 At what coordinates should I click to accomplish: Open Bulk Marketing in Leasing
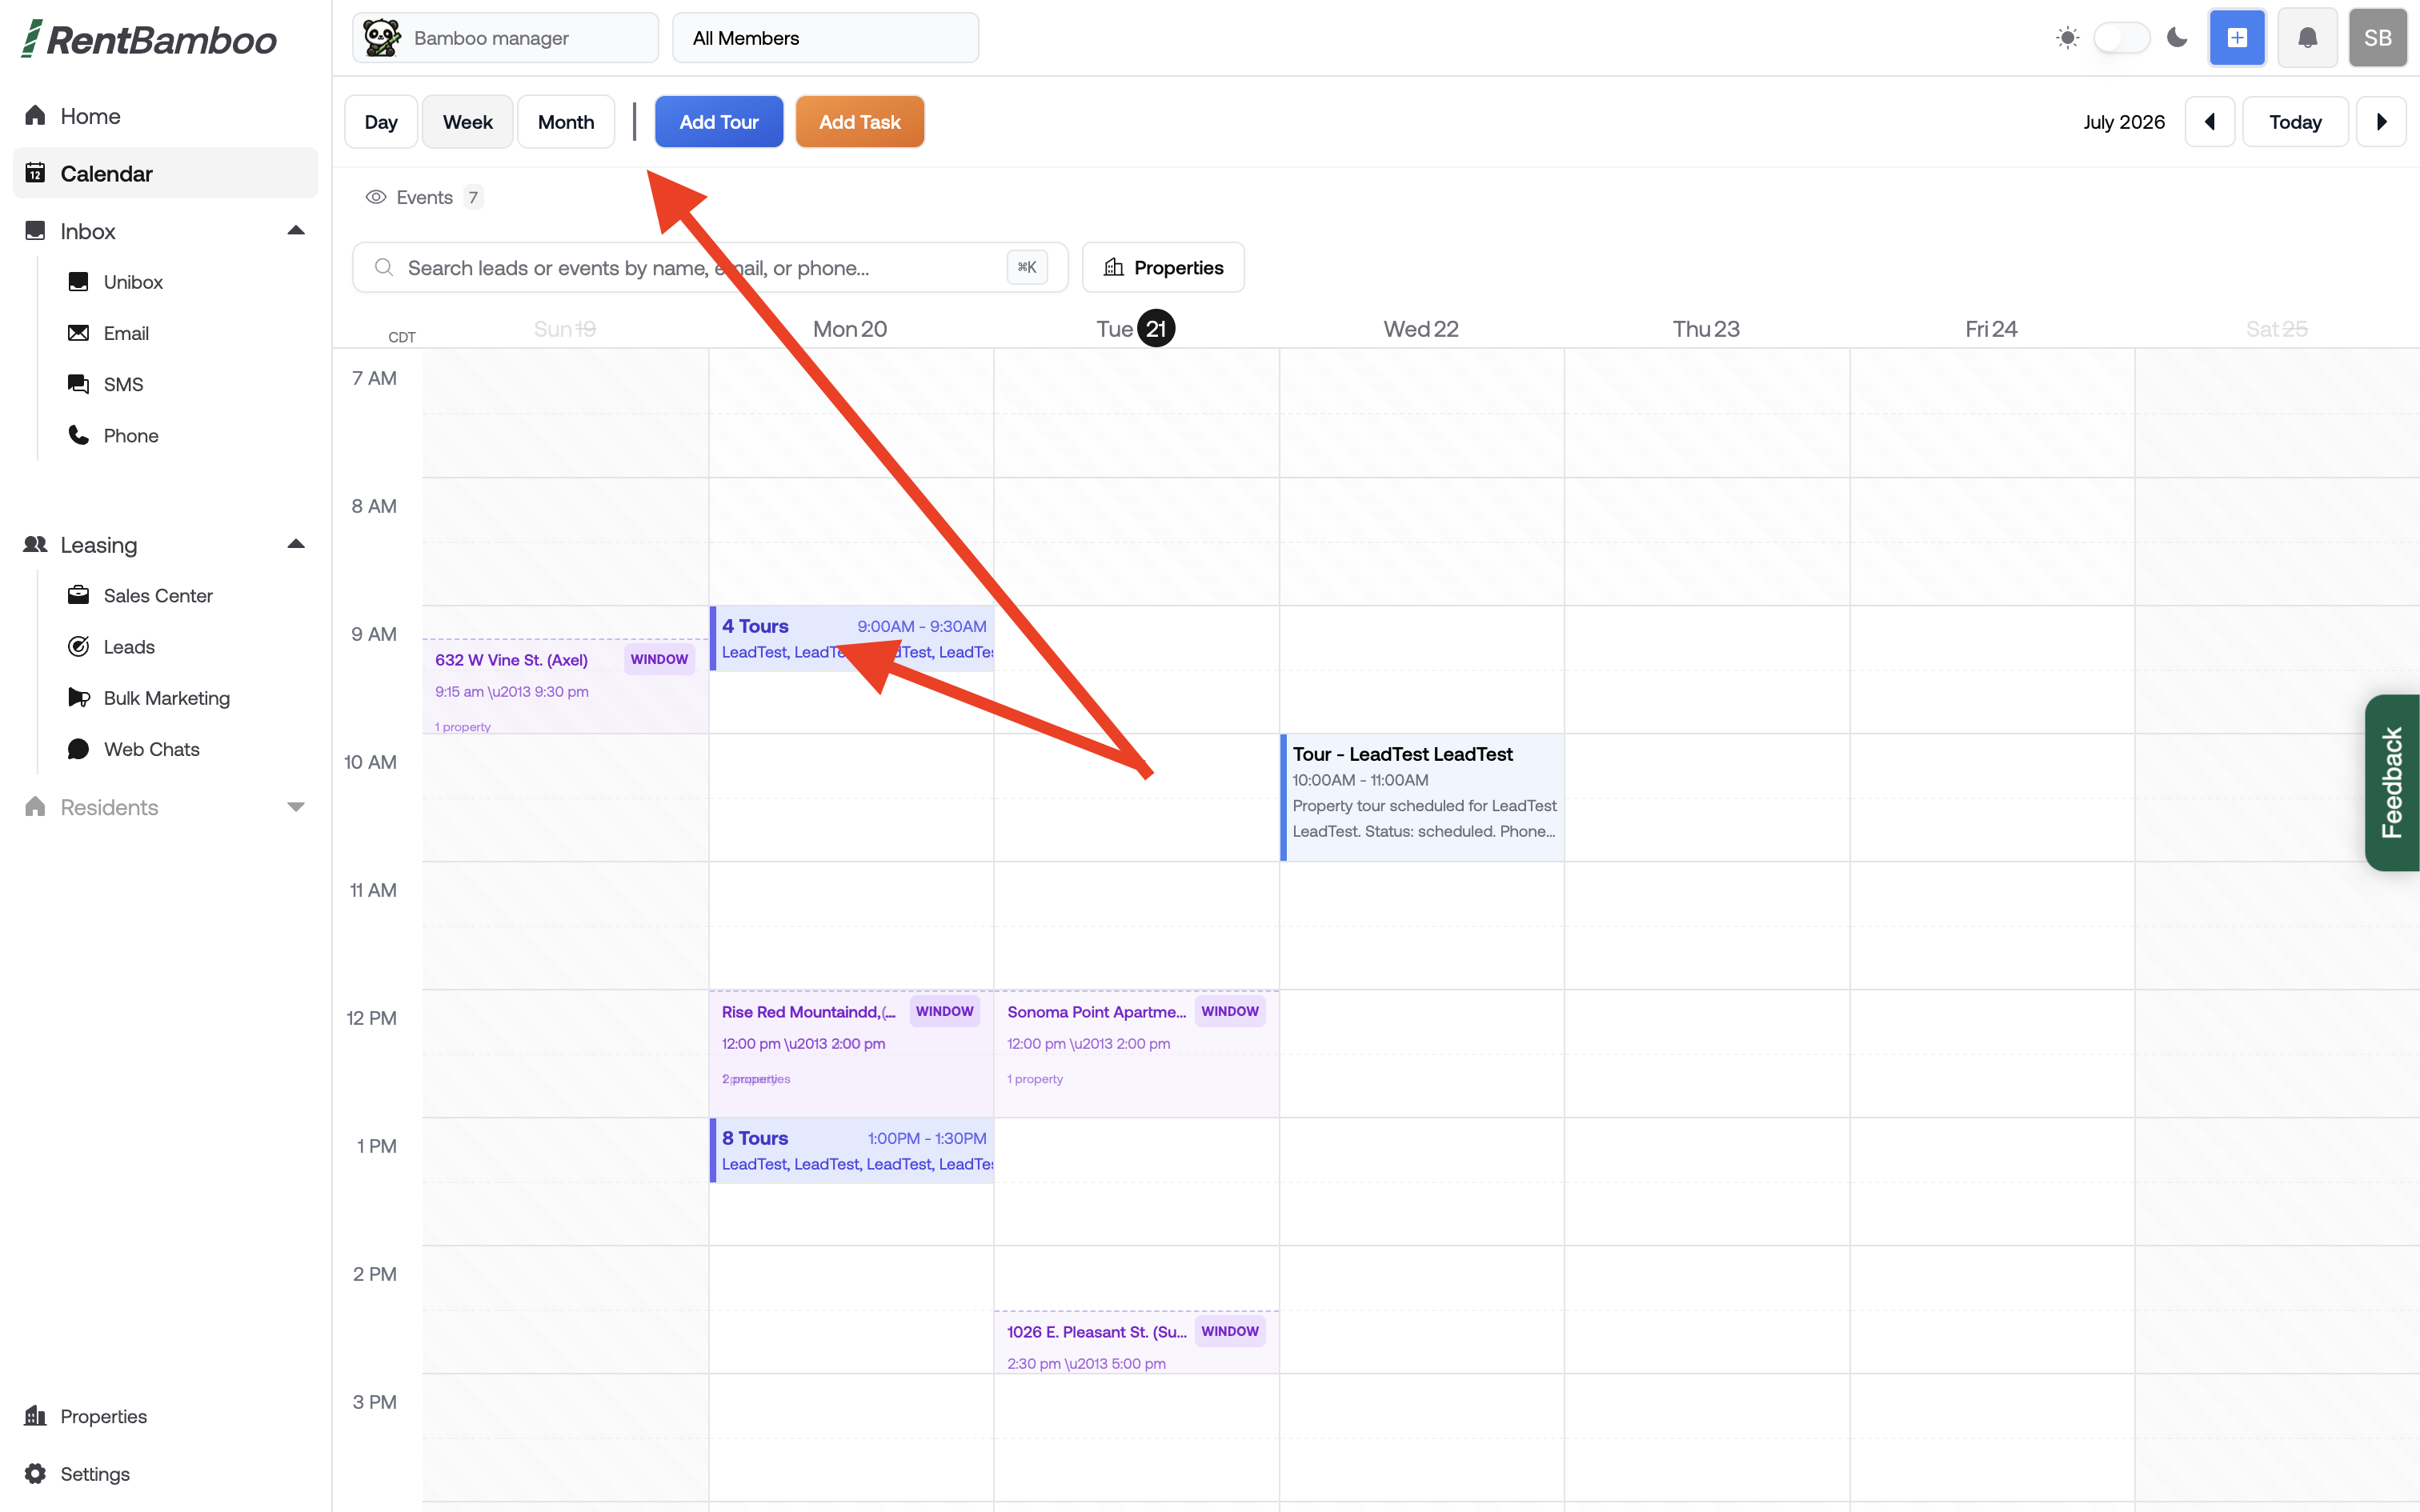(166, 698)
